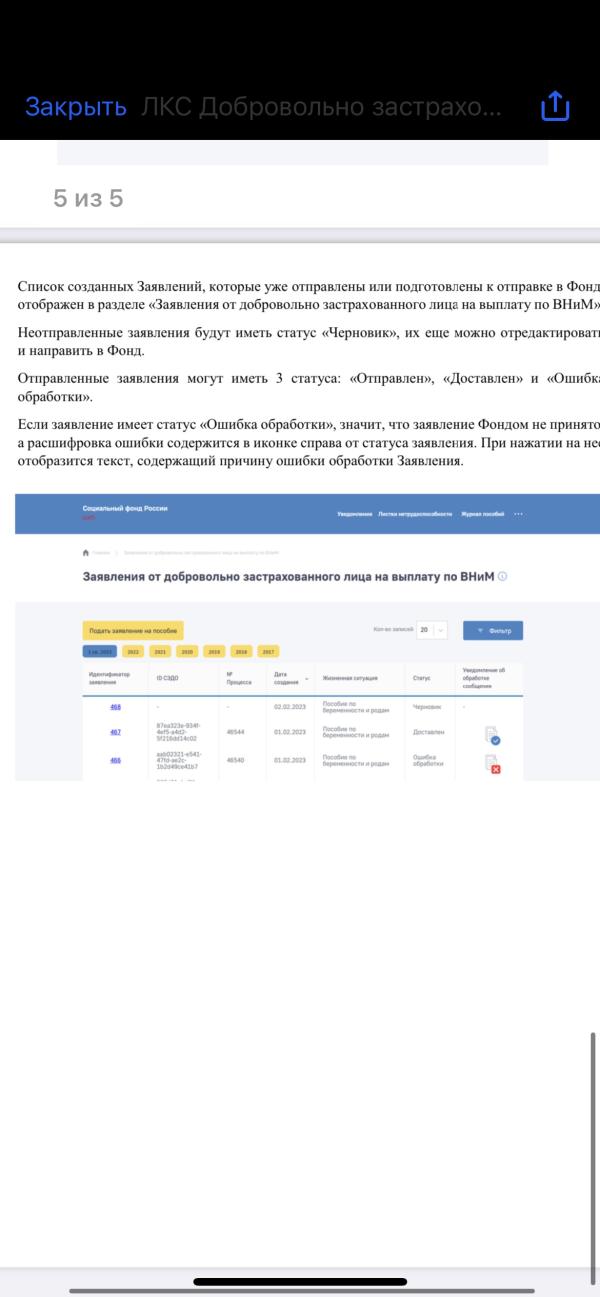Image resolution: width=600 pixels, height=1297 pixels.
Task: Click the info icon next to ВНиМ heading
Action: point(503,576)
